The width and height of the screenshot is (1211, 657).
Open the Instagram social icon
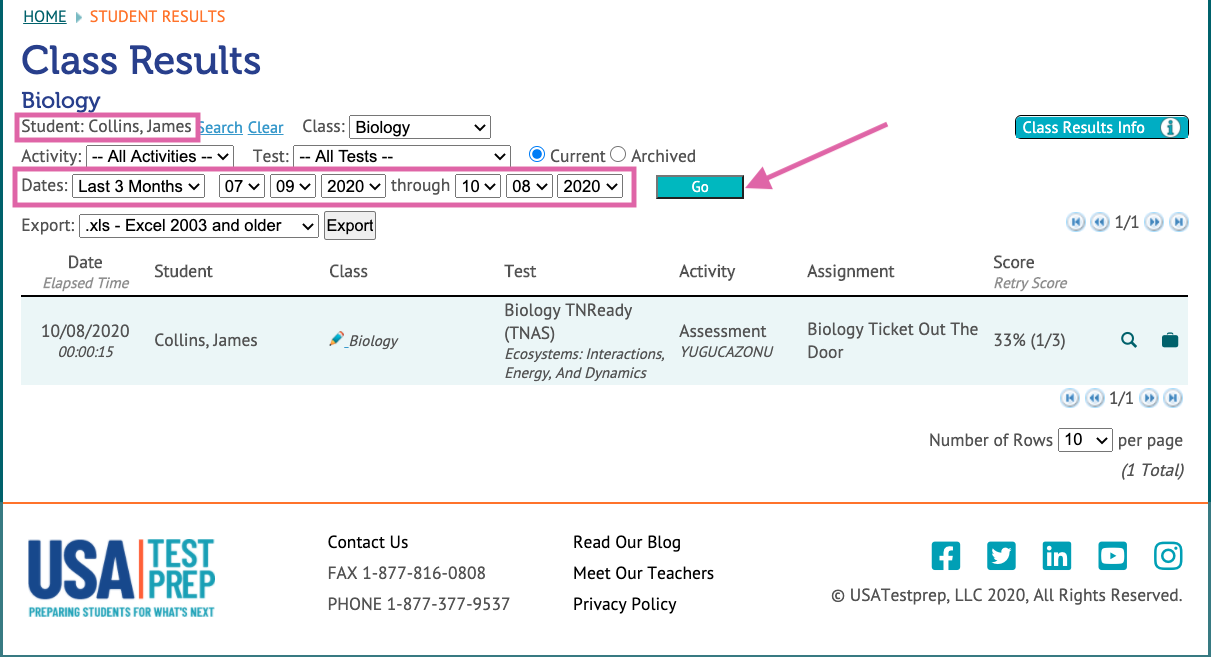point(1168,556)
